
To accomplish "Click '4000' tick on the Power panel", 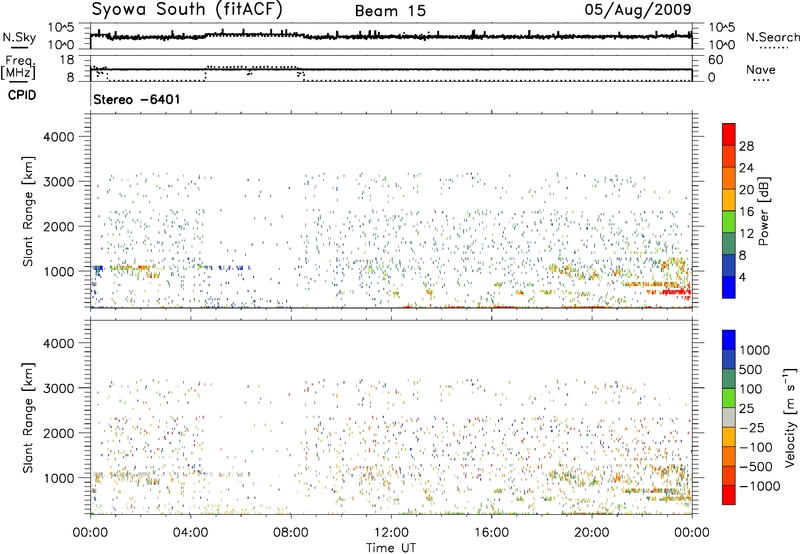I will coord(59,137).
